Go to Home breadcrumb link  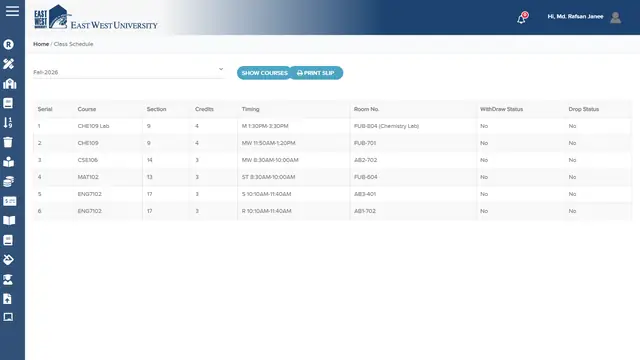[41, 44]
